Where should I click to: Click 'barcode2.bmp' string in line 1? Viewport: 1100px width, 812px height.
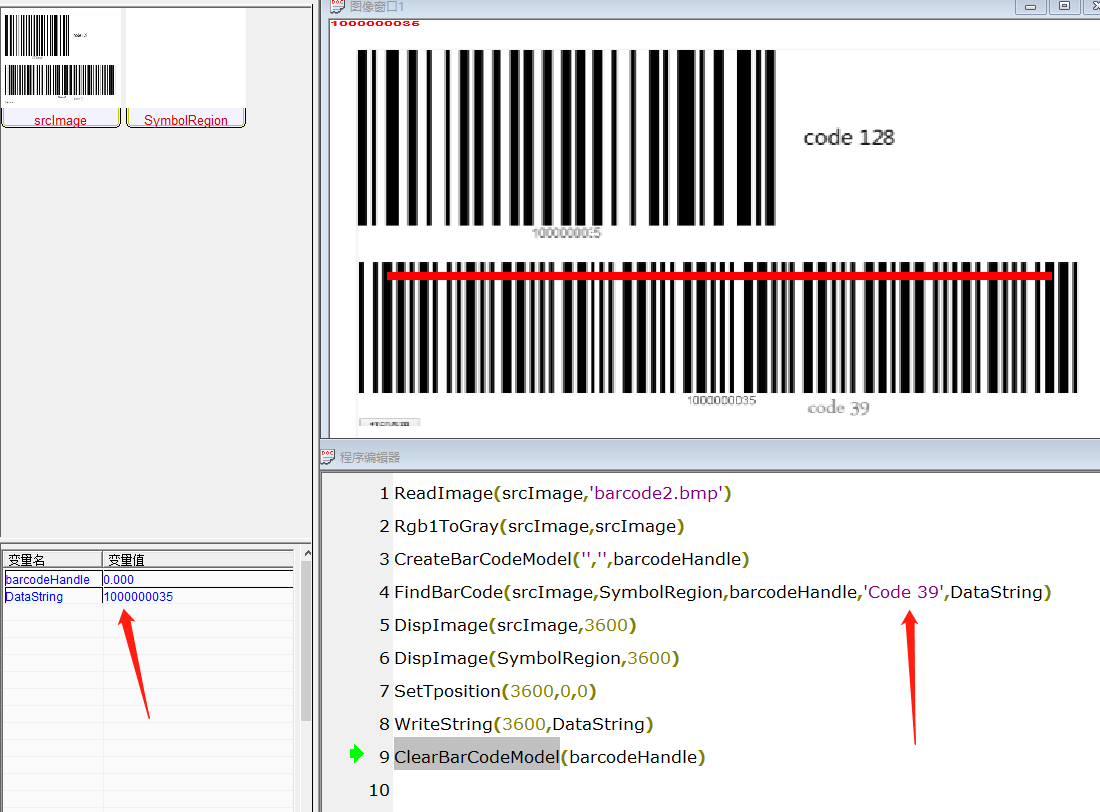pos(657,493)
